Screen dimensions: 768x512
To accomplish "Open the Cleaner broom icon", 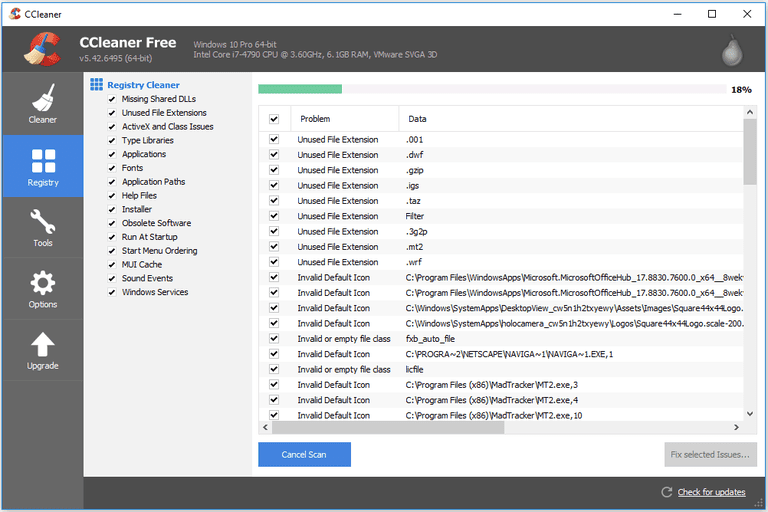I will coord(42,98).
